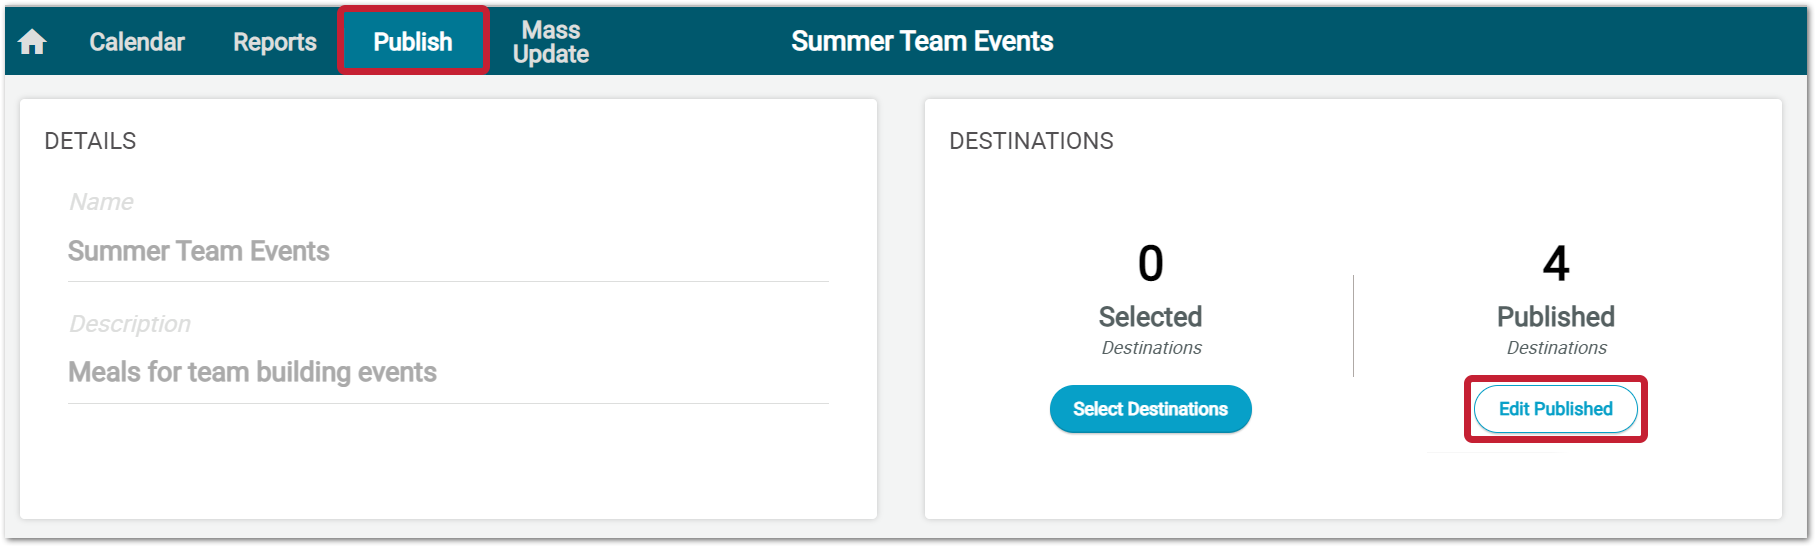1816x547 pixels.
Task: Click the Name field label
Action: coord(101,202)
